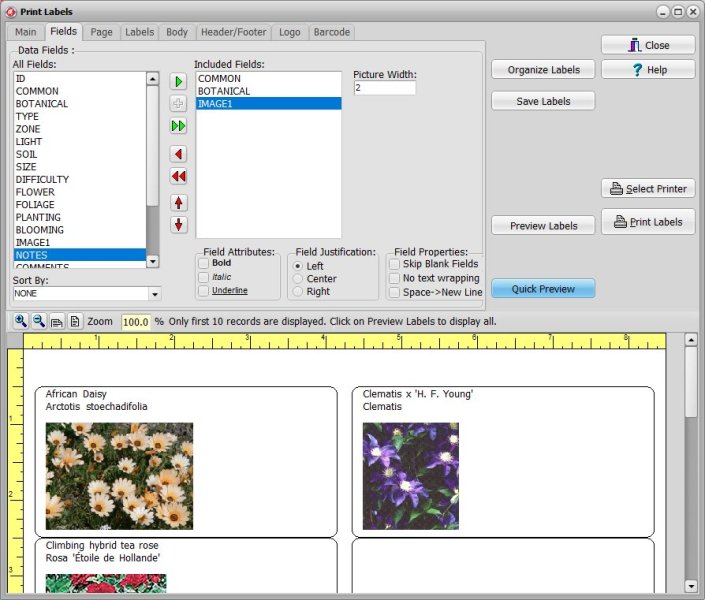Click Organize Labels button
Screen dimensions: 705x600
click(x=543, y=70)
